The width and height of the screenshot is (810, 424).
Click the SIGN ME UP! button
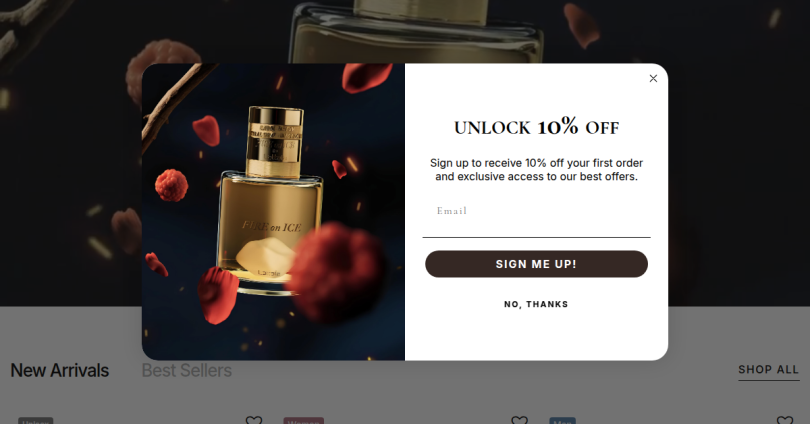[x=536, y=264]
